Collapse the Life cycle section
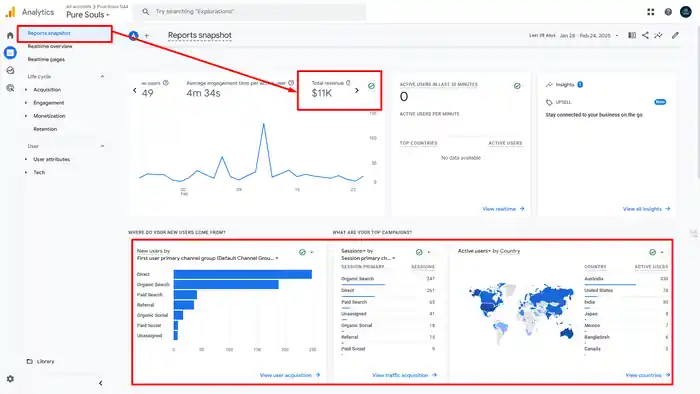The image size is (700, 394). point(102,76)
